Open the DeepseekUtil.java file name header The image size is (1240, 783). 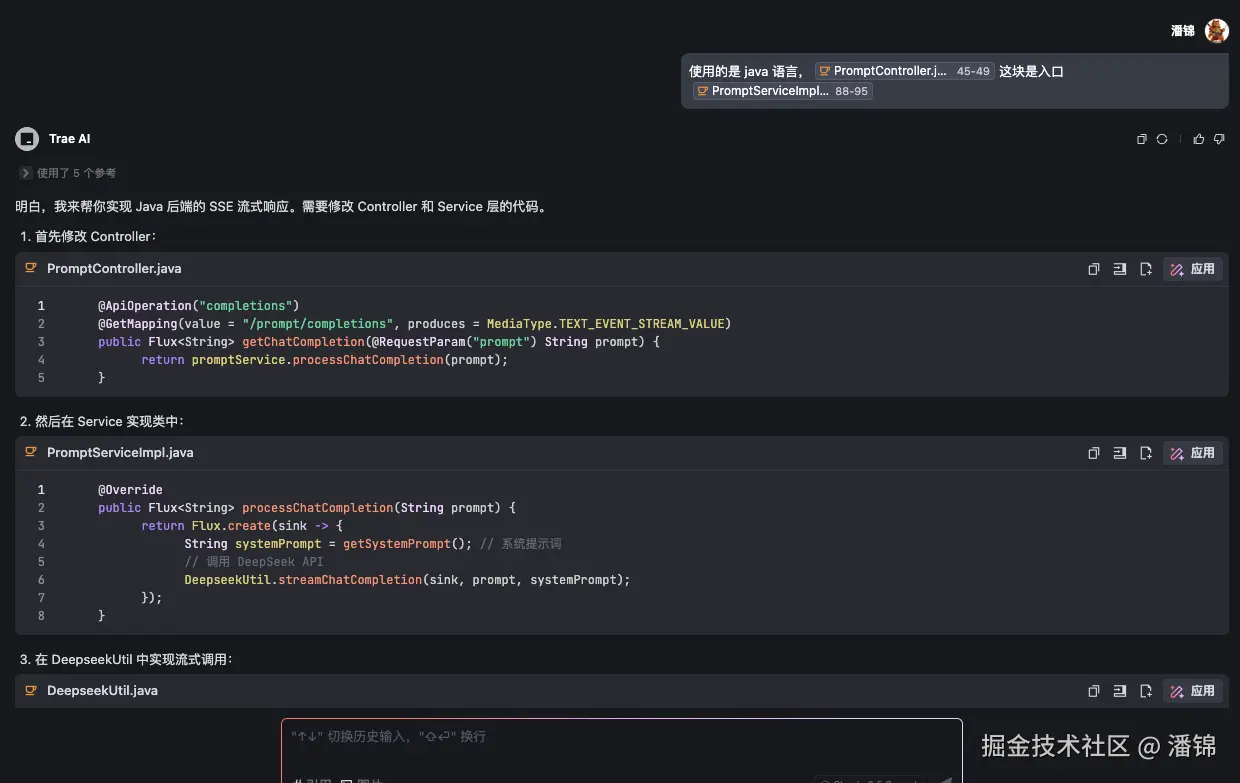coord(102,691)
